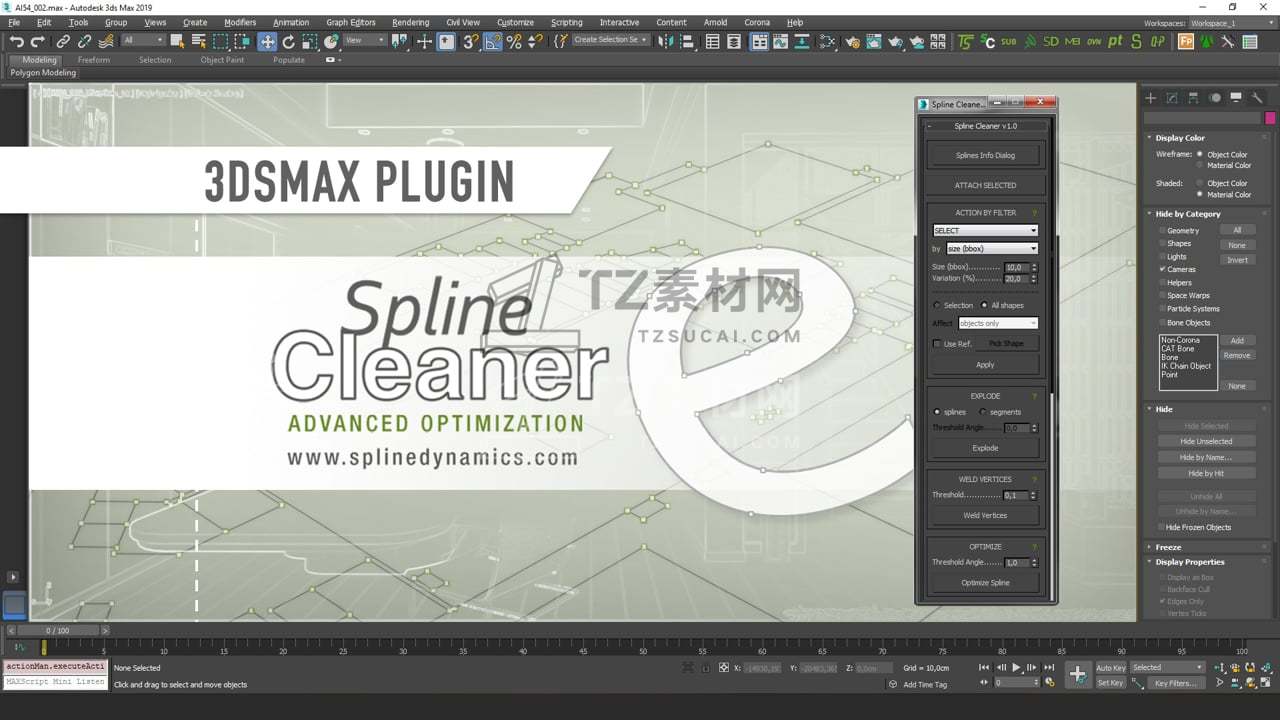Toggle Window/Crossing selection mode

coord(242,41)
